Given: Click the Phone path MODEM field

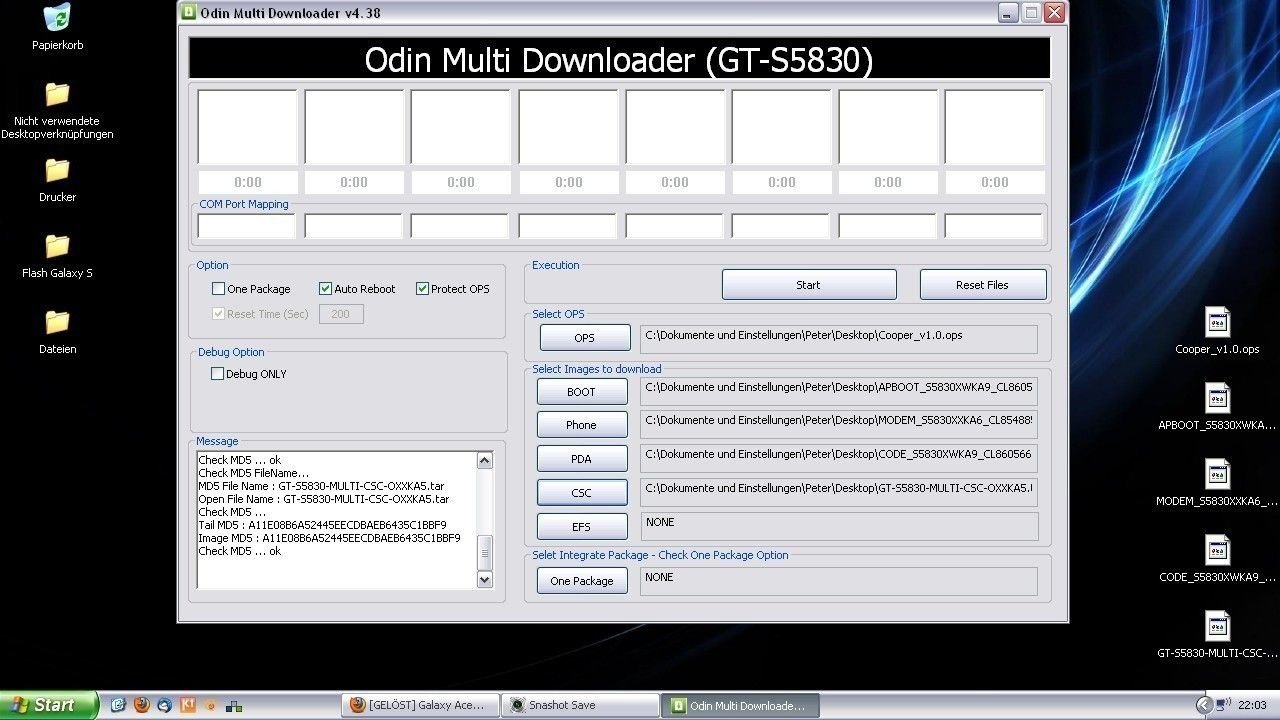Looking at the screenshot, I should 839,424.
